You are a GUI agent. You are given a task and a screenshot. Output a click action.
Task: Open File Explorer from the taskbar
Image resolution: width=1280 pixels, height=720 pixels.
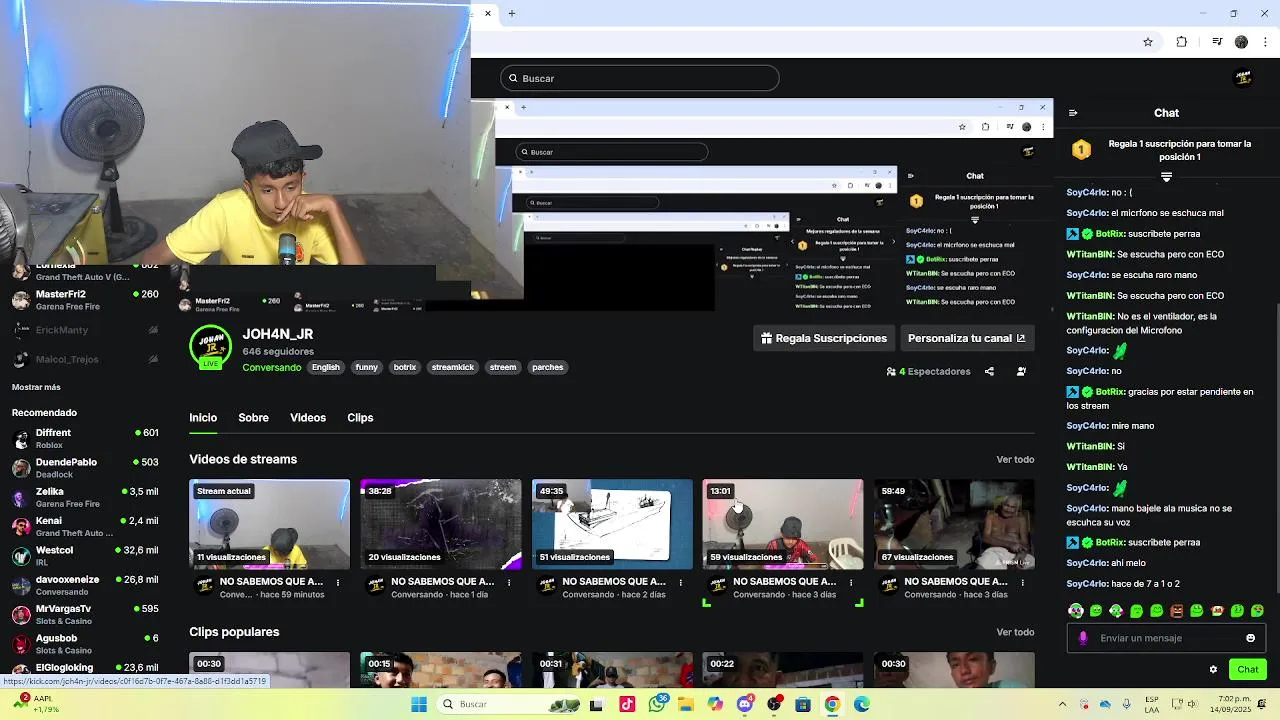(686, 704)
